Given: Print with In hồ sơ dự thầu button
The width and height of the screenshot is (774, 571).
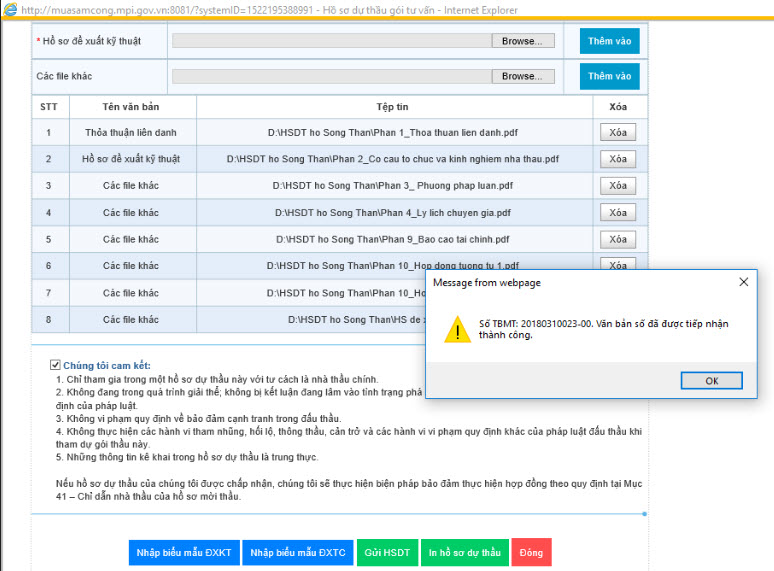Looking at the screenshot, I should 464,553.
